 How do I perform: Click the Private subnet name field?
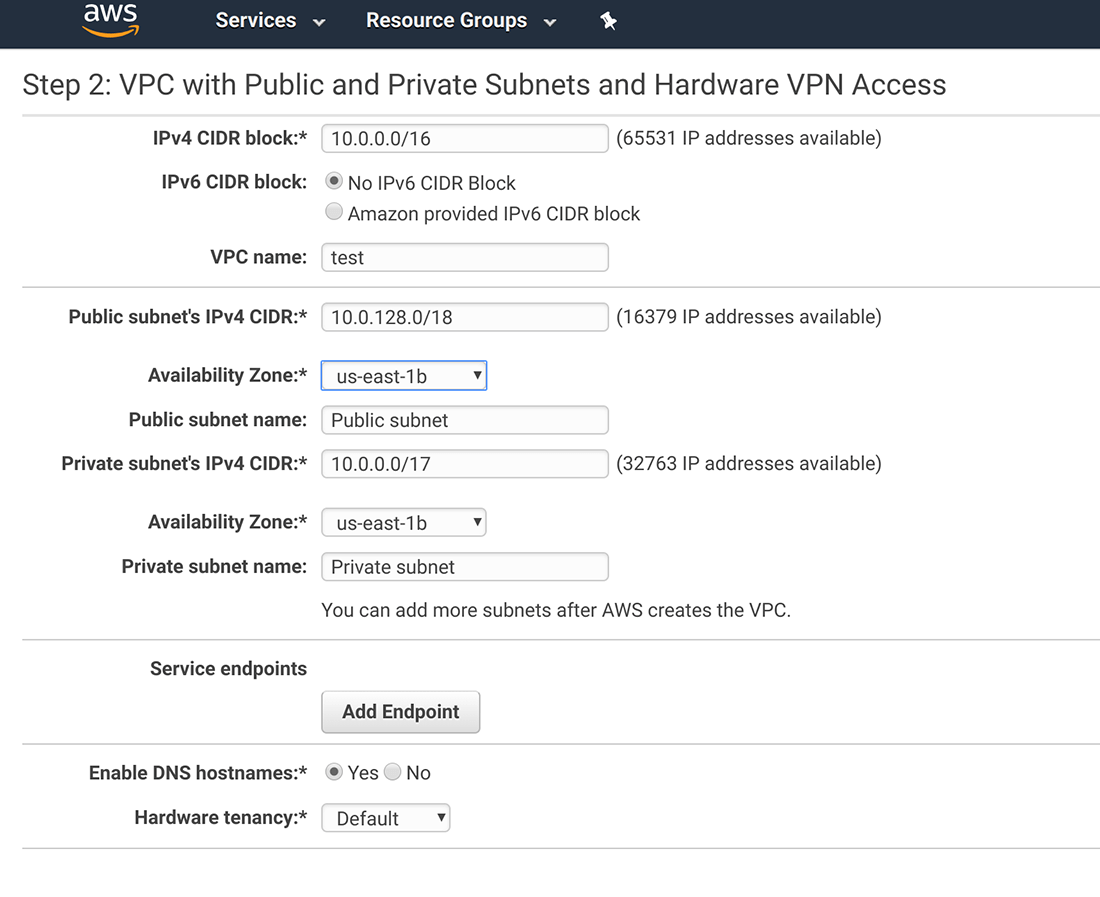tap(464, 566)
